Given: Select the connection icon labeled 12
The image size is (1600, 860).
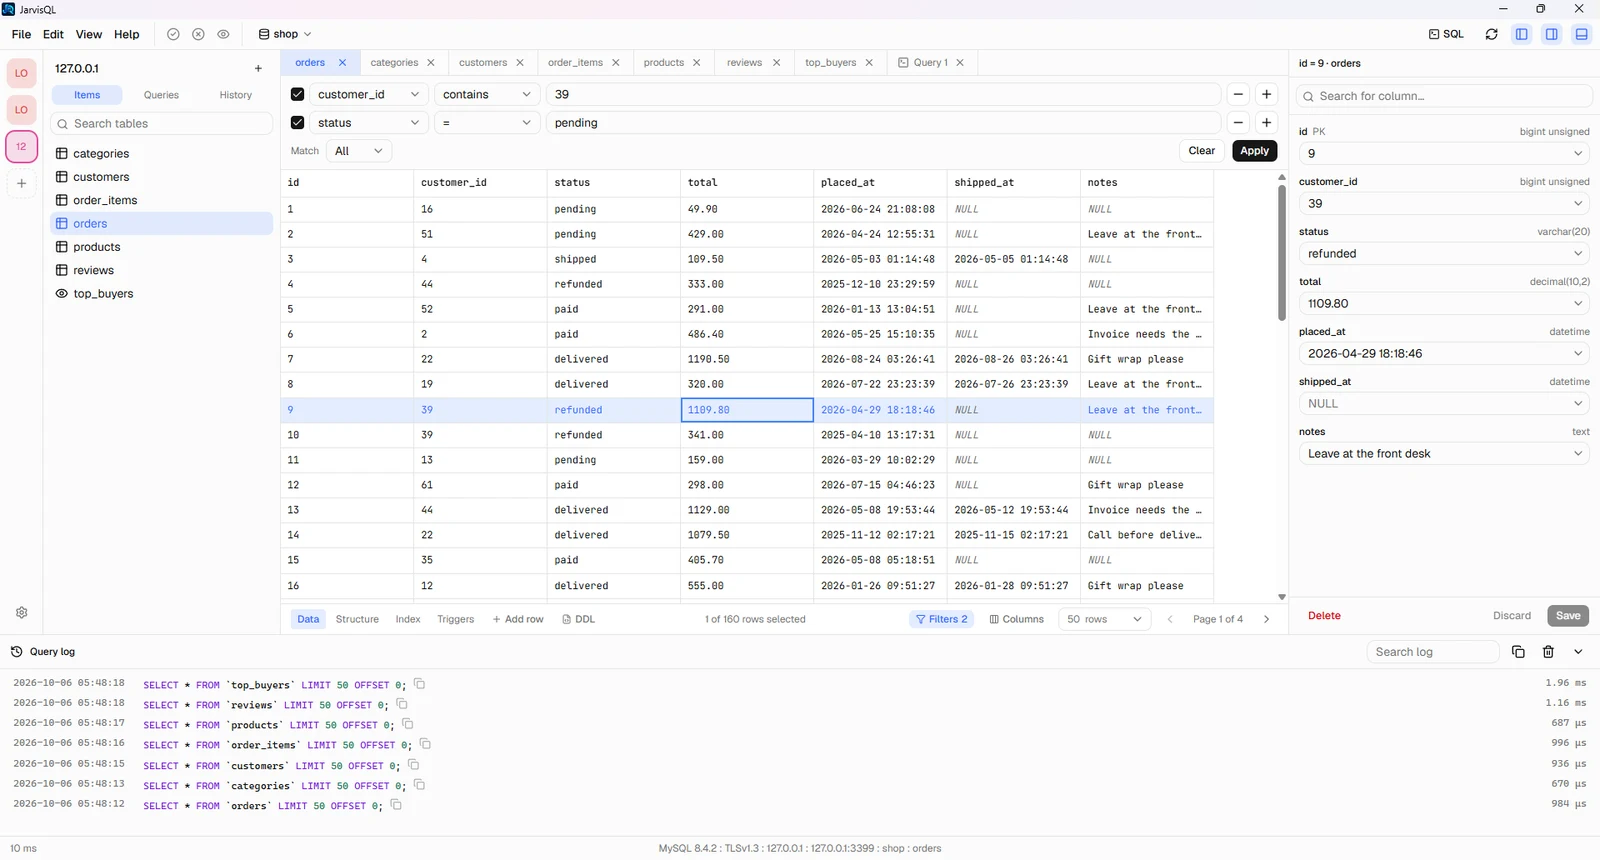Looking at the screenshot, I should pyautogui.click(x=21, y=146).
